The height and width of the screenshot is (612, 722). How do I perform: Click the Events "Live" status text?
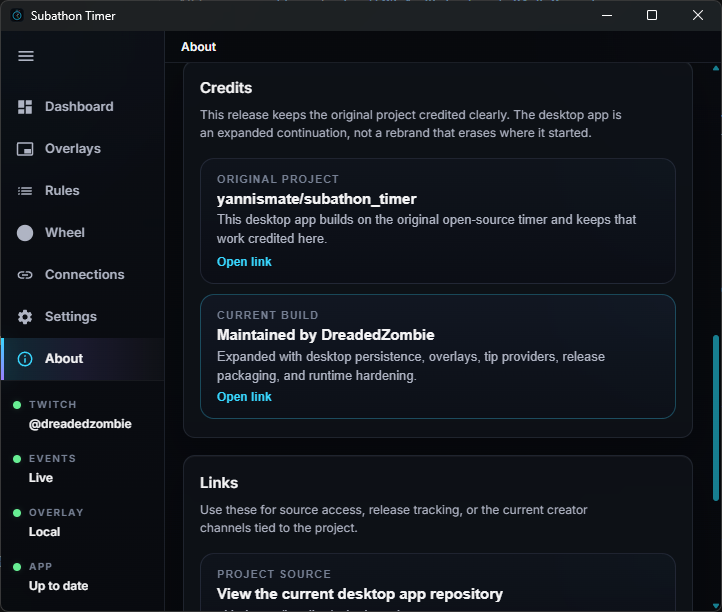click(41, 478)
